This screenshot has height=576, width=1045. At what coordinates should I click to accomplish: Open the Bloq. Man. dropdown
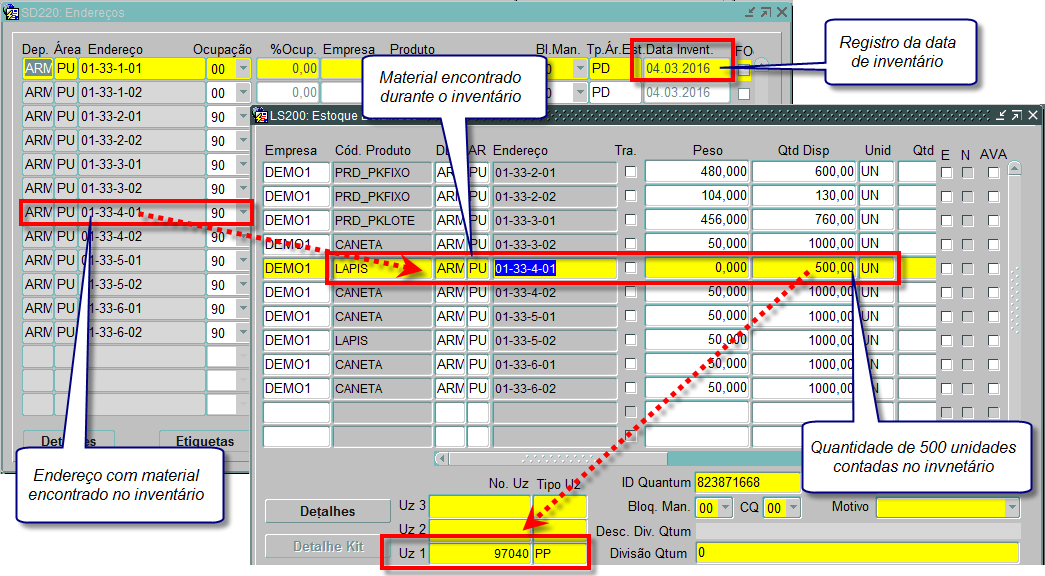pyautogui.click(x=725, y=508)
